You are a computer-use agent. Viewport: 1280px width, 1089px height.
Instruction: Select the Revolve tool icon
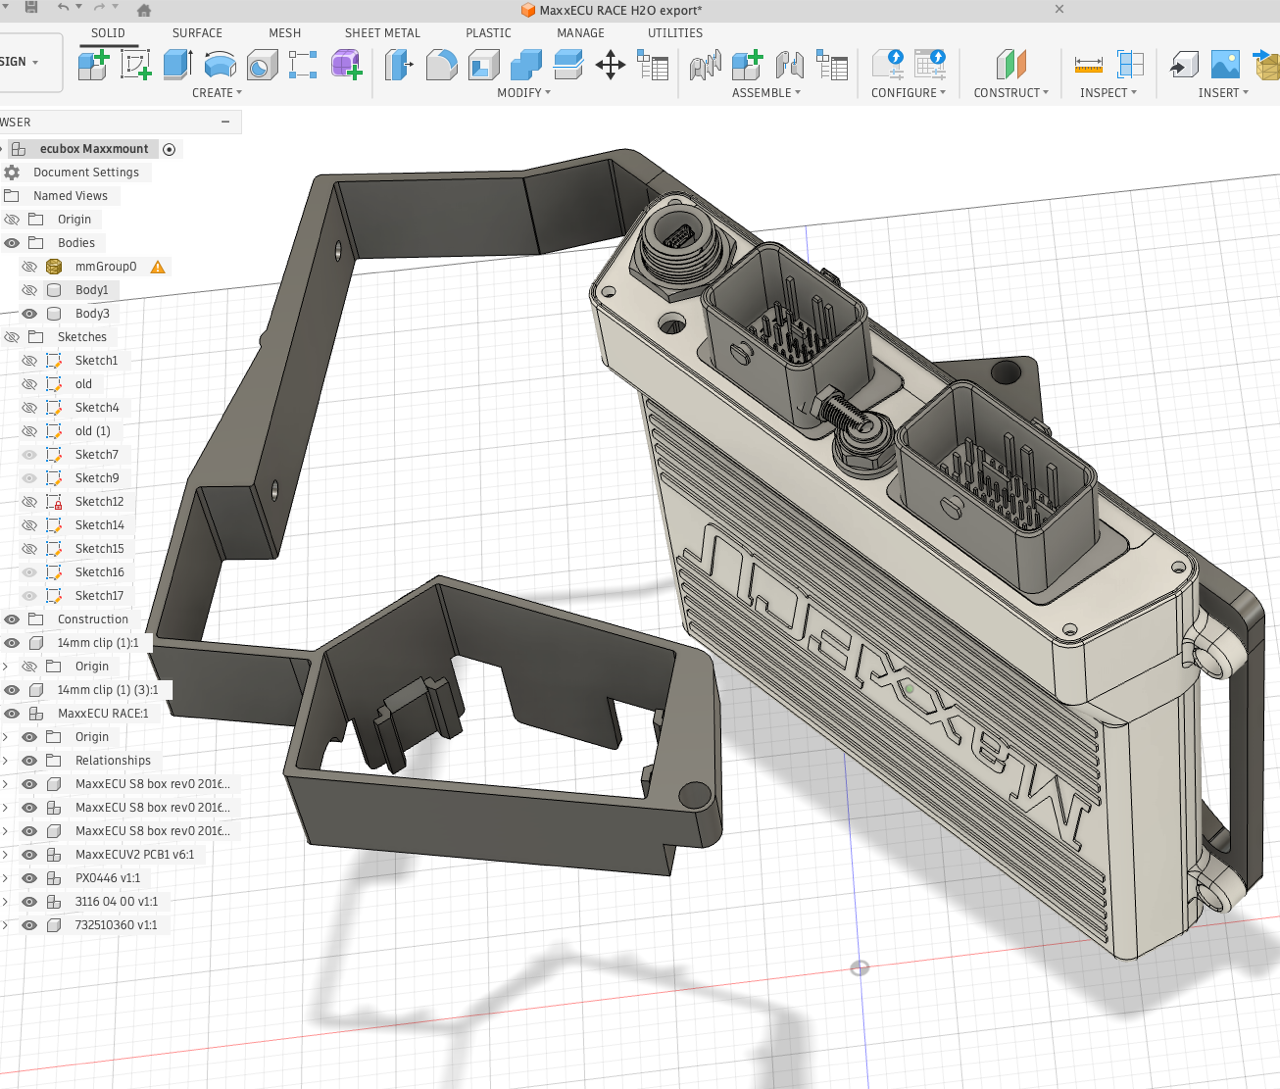click(220, 65)
